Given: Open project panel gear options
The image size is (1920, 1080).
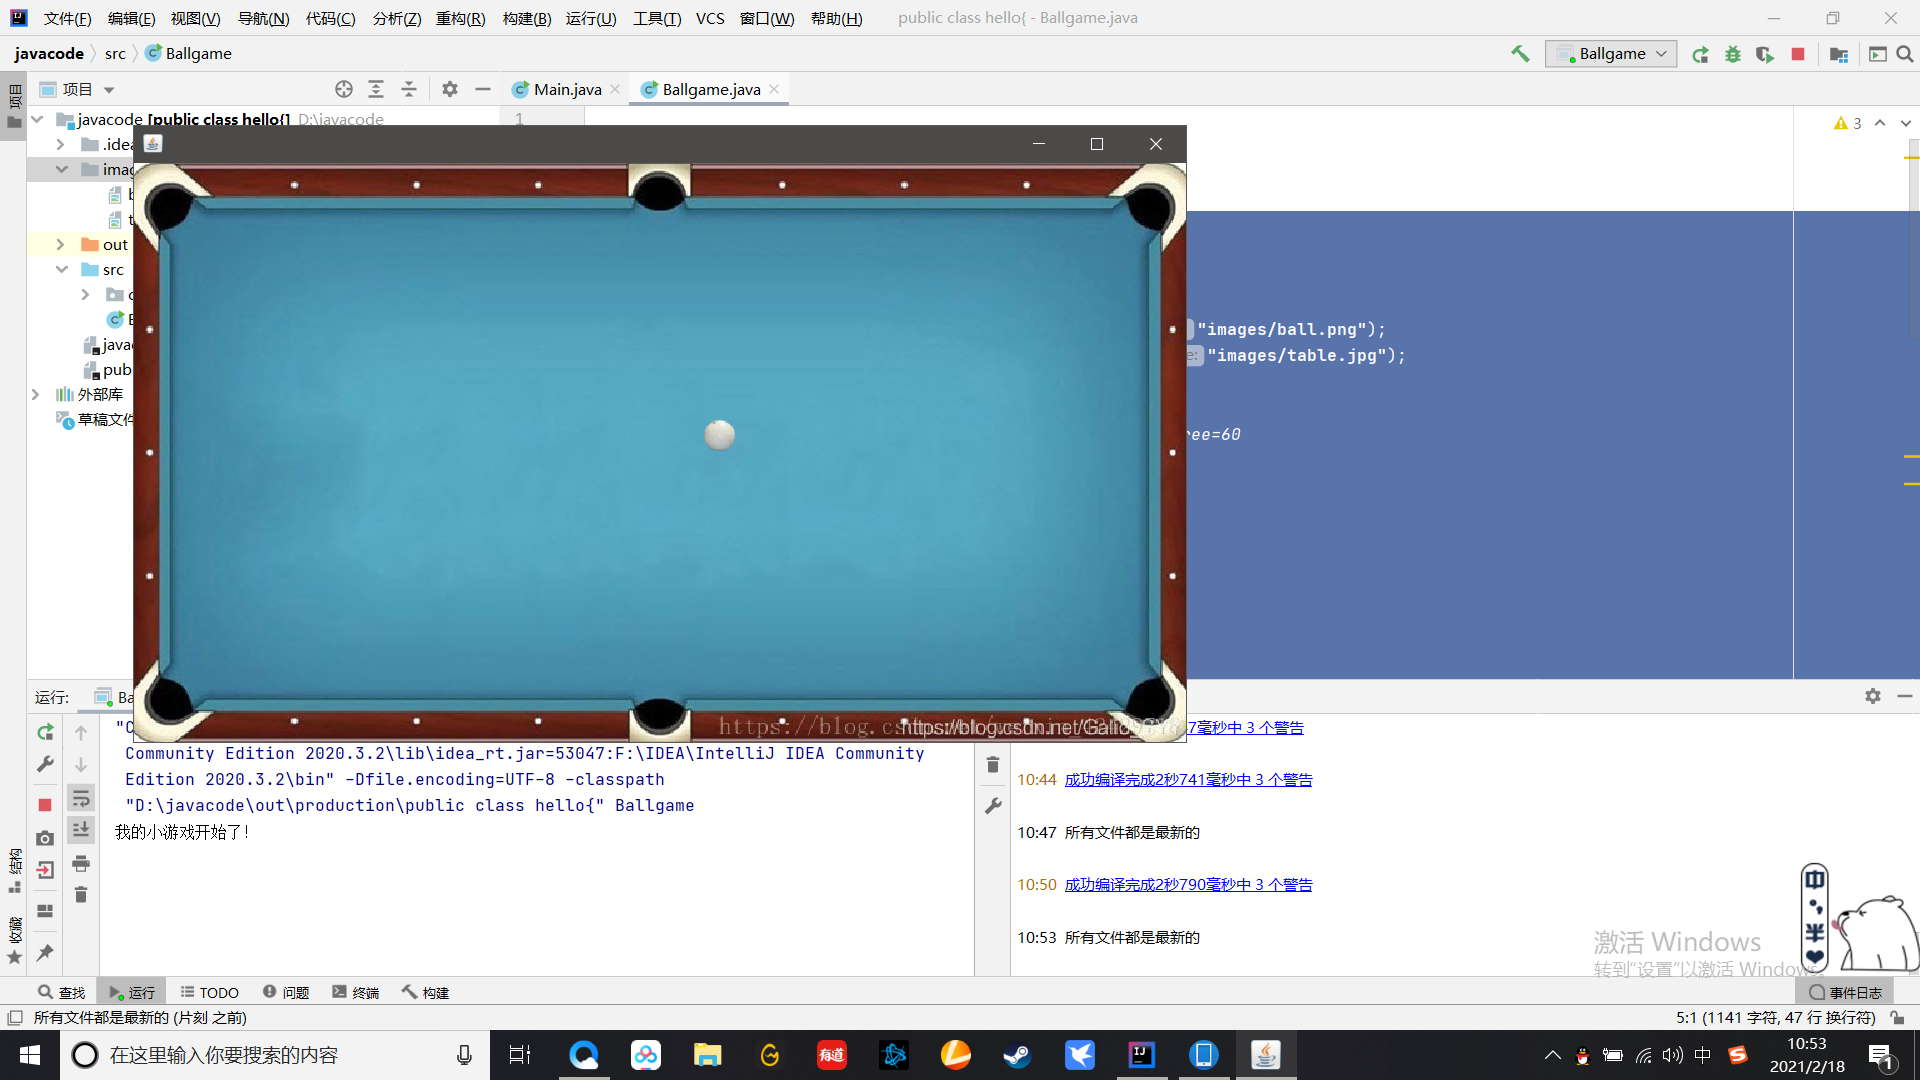Looking at the screenshot, I should coord(450,89).
